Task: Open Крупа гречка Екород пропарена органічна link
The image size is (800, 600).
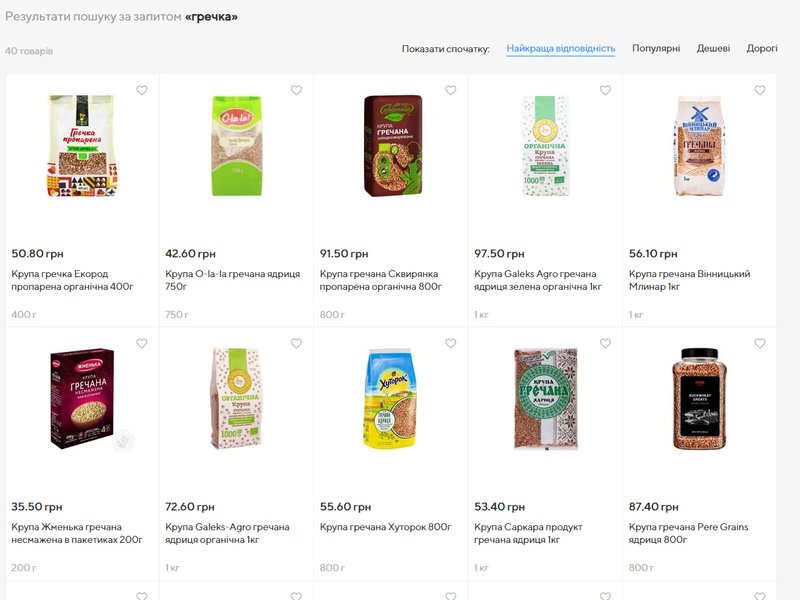Action: click(72, 280)
